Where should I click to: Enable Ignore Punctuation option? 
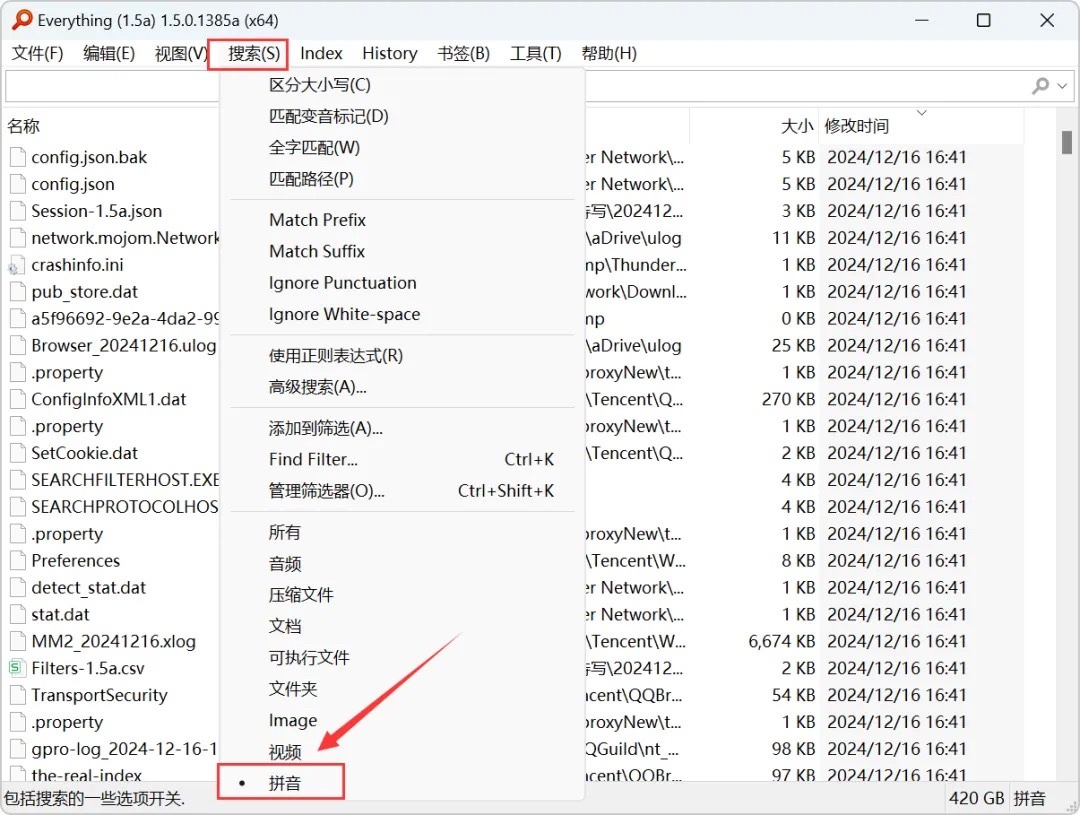[403, 282]
